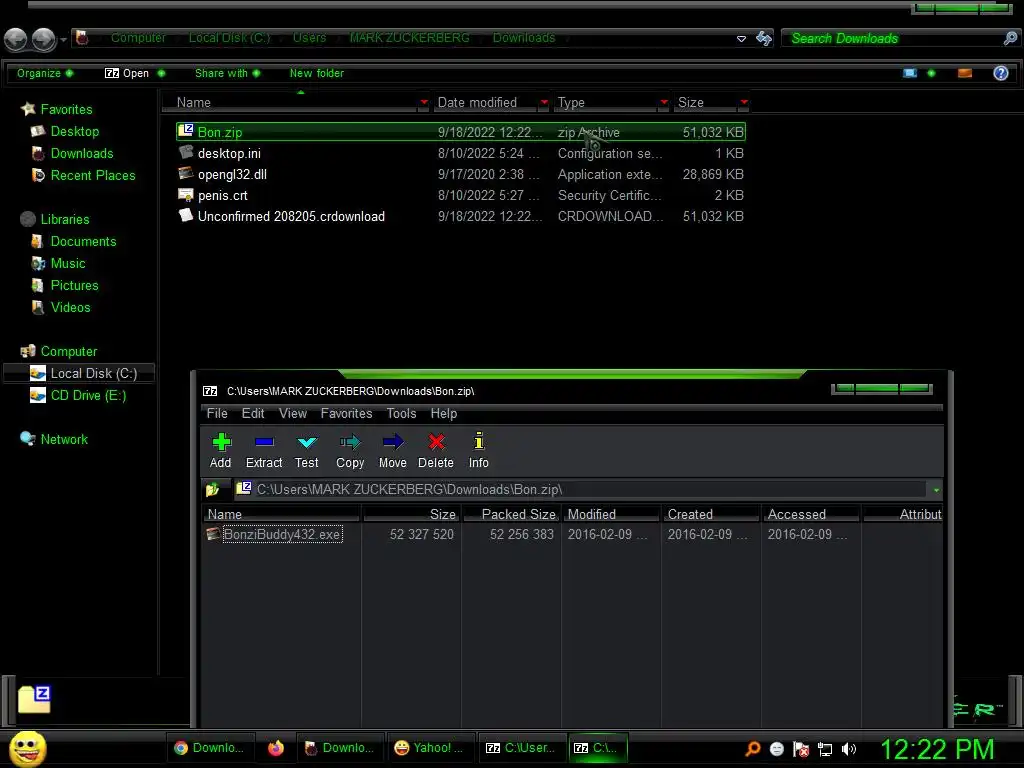The image size is (1024, 768).
Task: Open the Organize dropdown menu
Action: click(44, 73)
